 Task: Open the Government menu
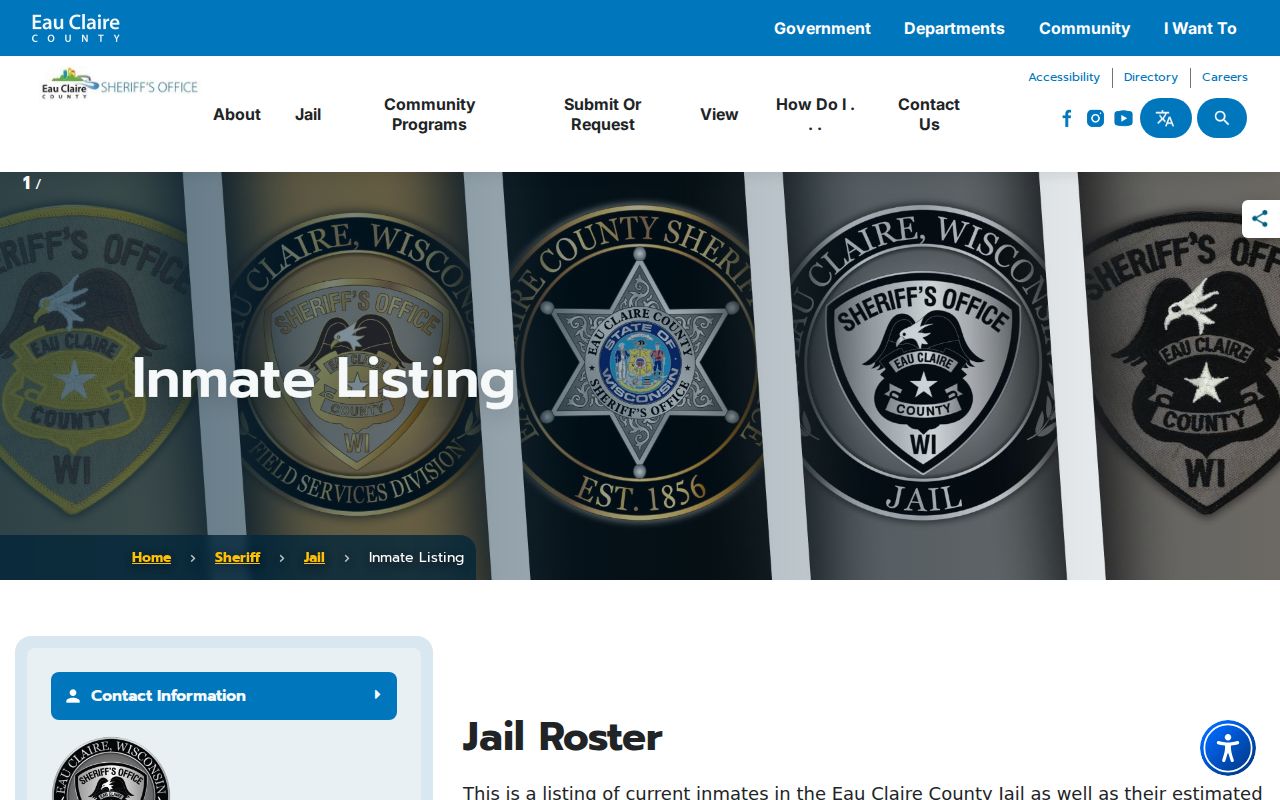pos(822,28)
